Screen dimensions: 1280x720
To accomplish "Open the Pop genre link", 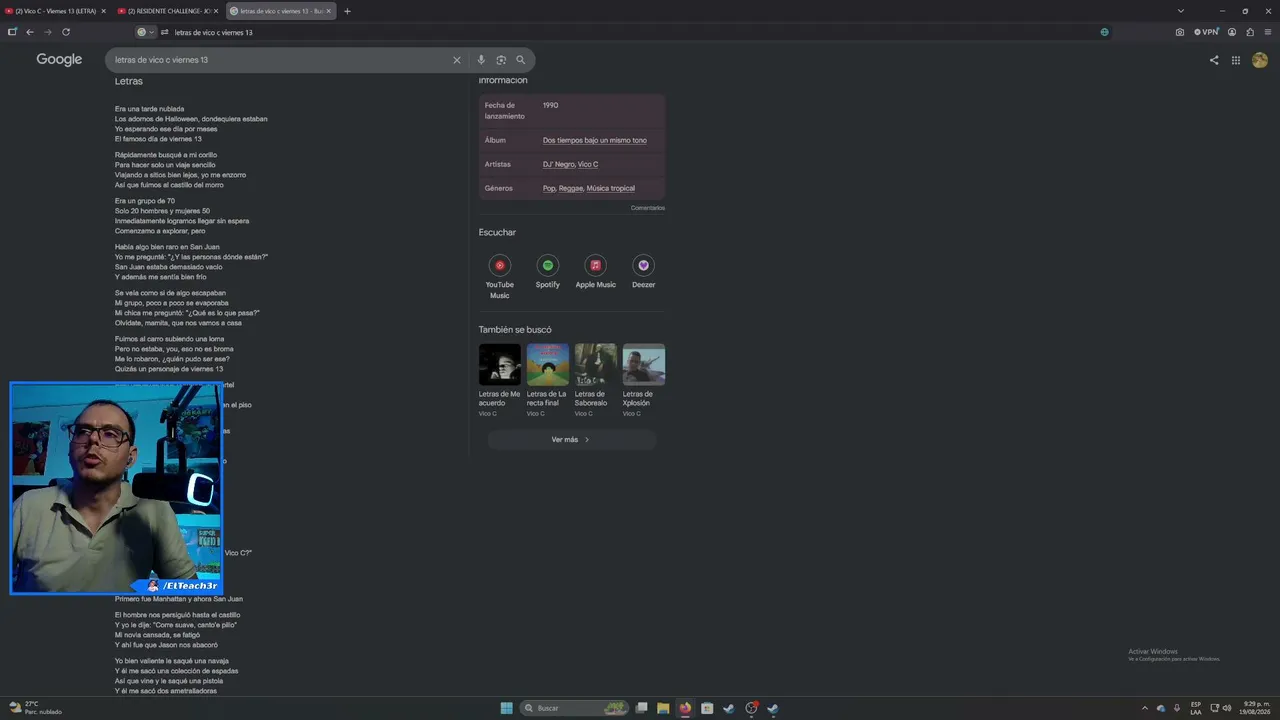I will [549, 188].
